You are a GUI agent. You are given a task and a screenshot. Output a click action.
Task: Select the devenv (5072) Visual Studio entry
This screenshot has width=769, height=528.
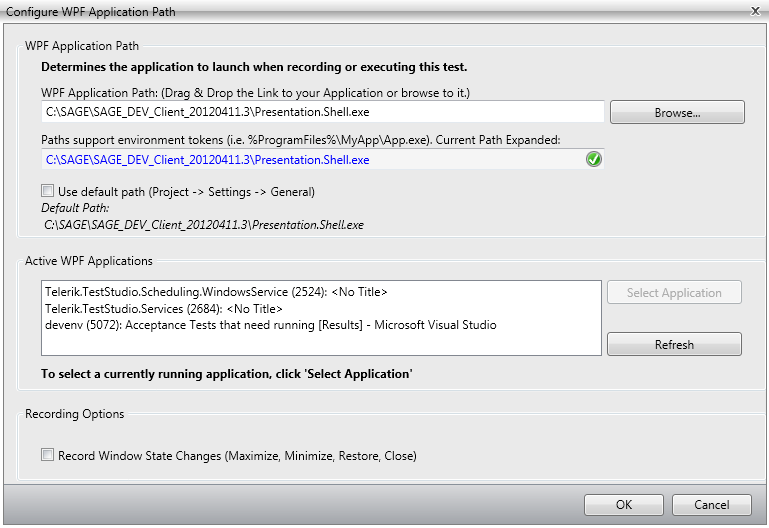(x=271, y=324)
